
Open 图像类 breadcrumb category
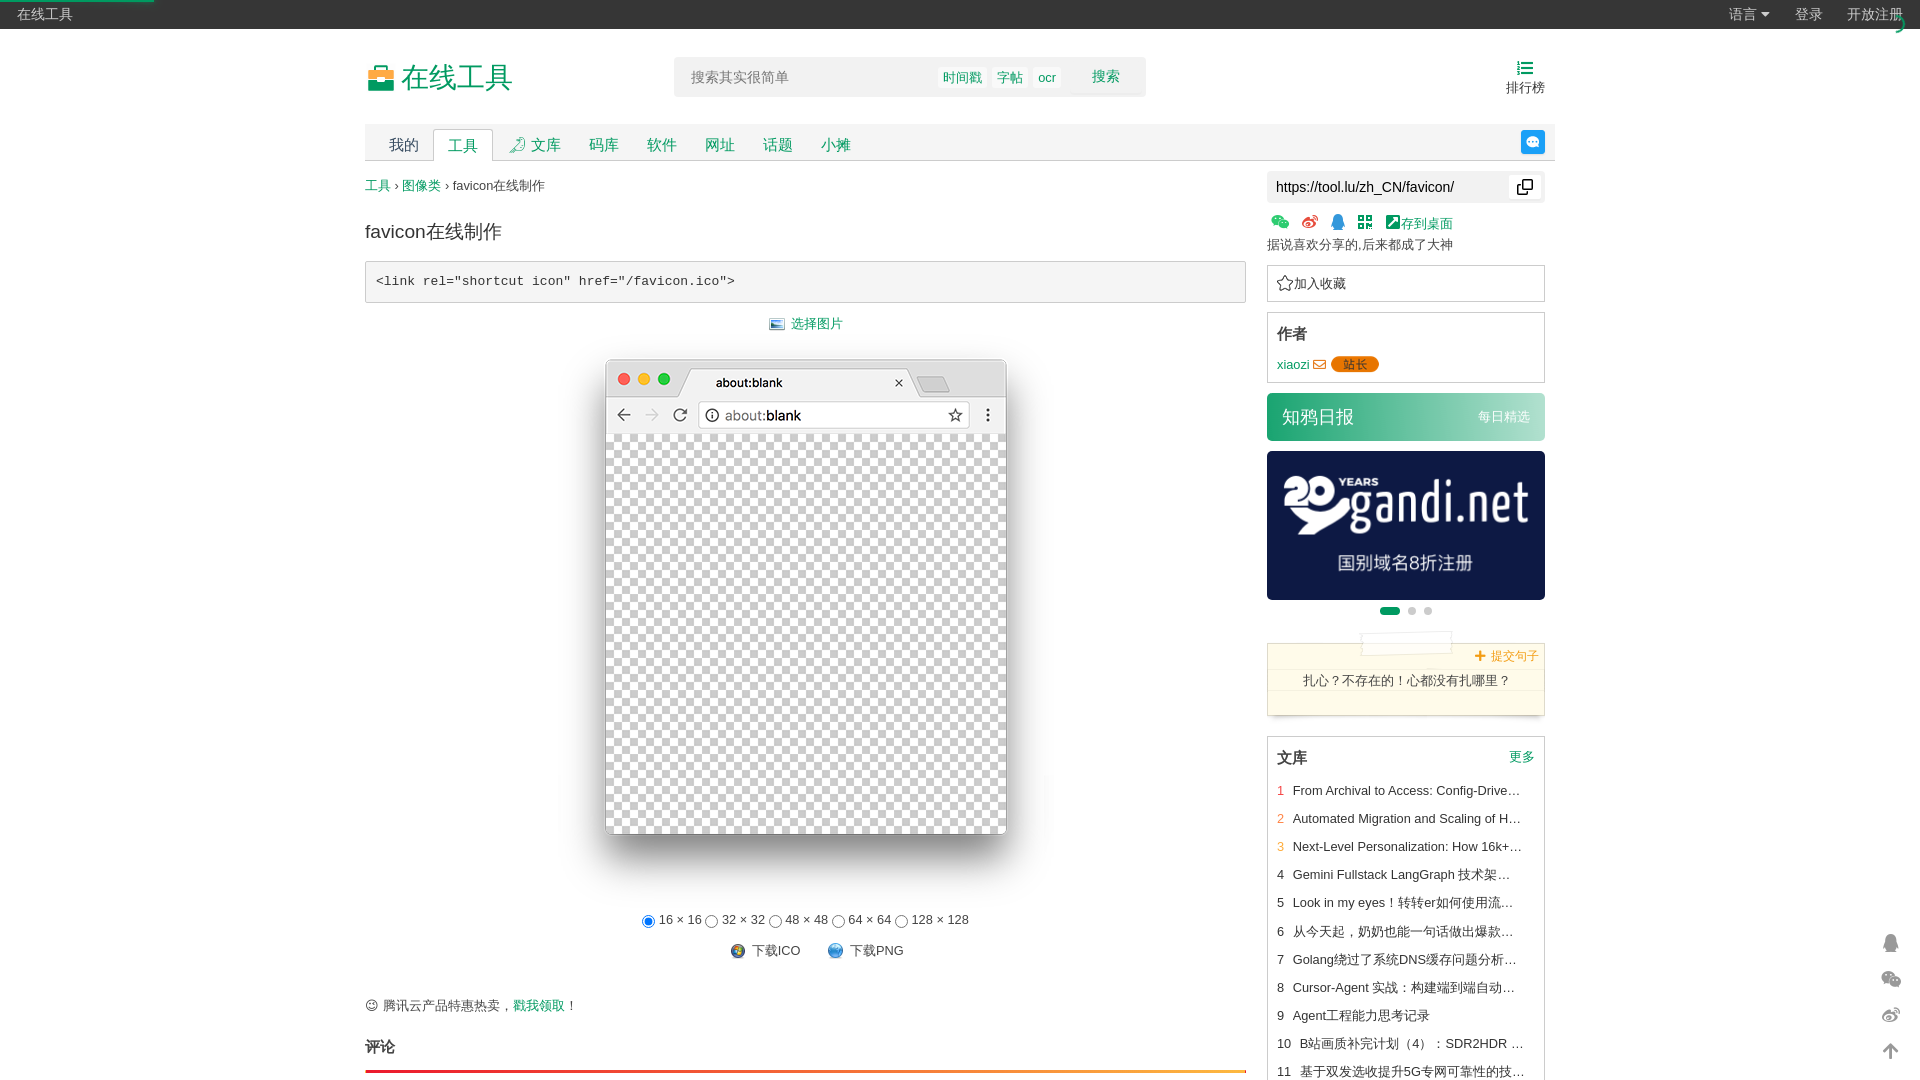tap(421, 186)
